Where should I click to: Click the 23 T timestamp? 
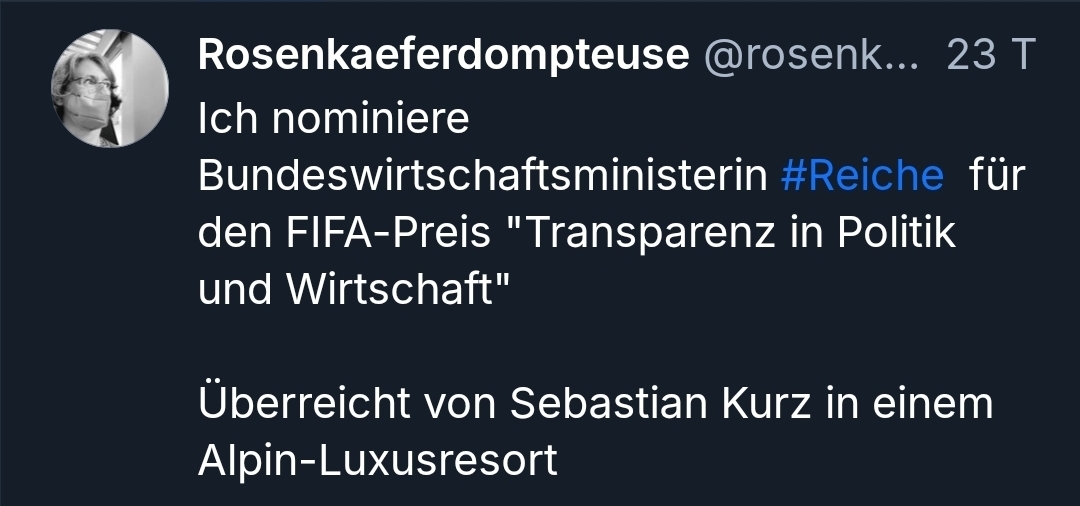(x=989, y=57)
